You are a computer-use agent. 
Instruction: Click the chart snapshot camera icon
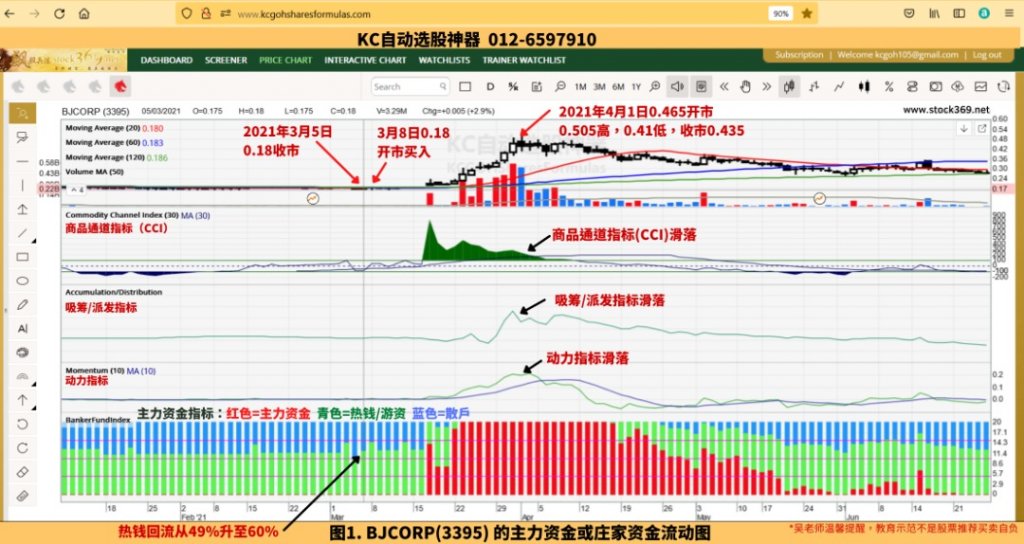936,86
